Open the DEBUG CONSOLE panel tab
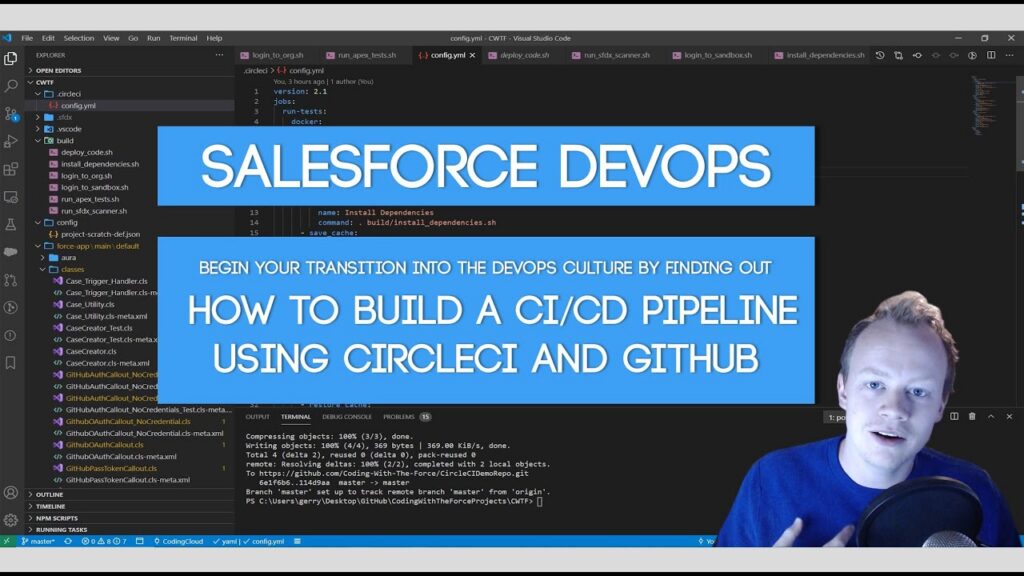Viewport: 1024px width, 576px height. [x=347, y=417]
